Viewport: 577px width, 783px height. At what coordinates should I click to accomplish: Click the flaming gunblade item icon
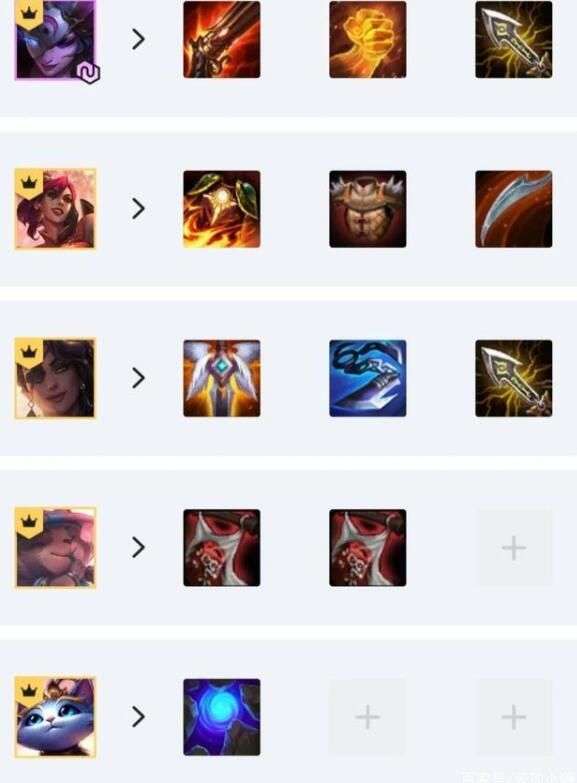222,39
